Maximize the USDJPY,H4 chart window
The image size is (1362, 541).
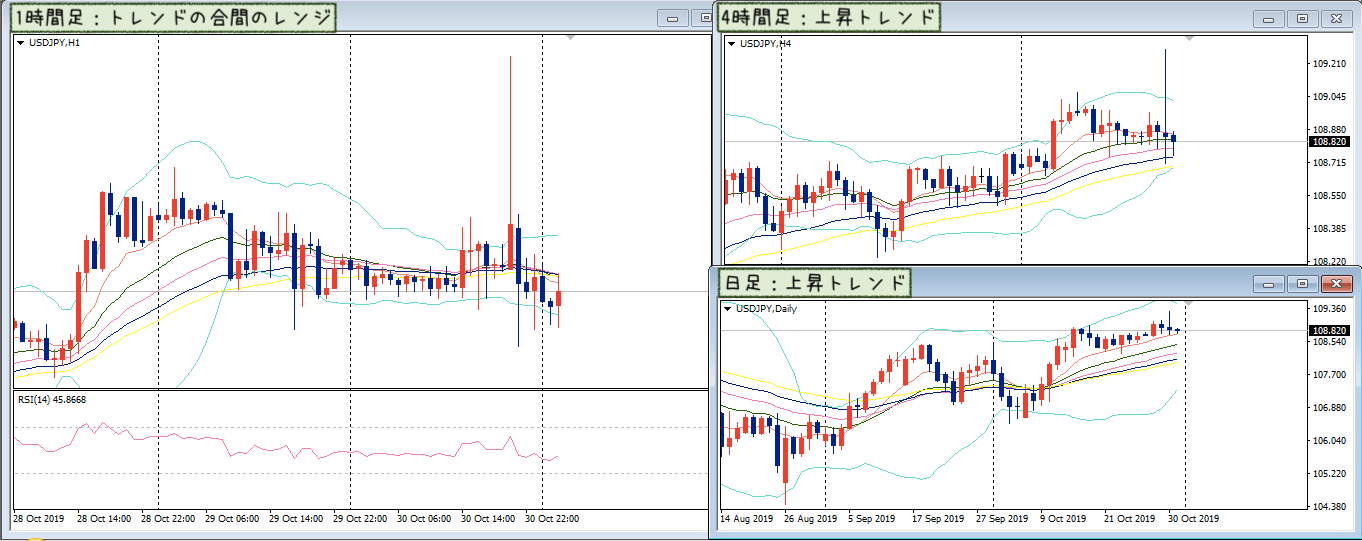point(1302,18)
